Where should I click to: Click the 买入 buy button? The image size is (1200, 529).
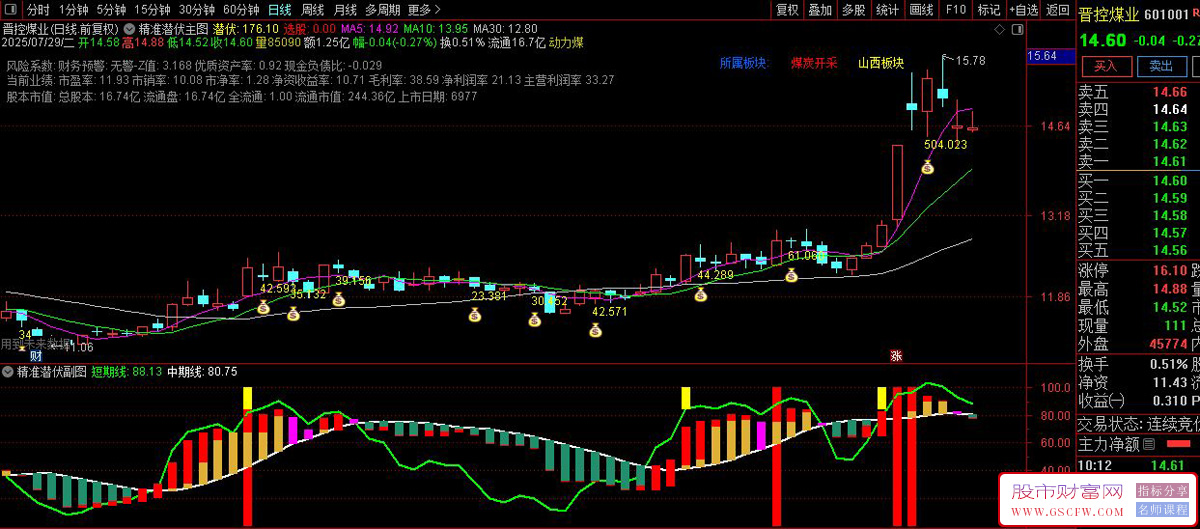click(1105, 66)
